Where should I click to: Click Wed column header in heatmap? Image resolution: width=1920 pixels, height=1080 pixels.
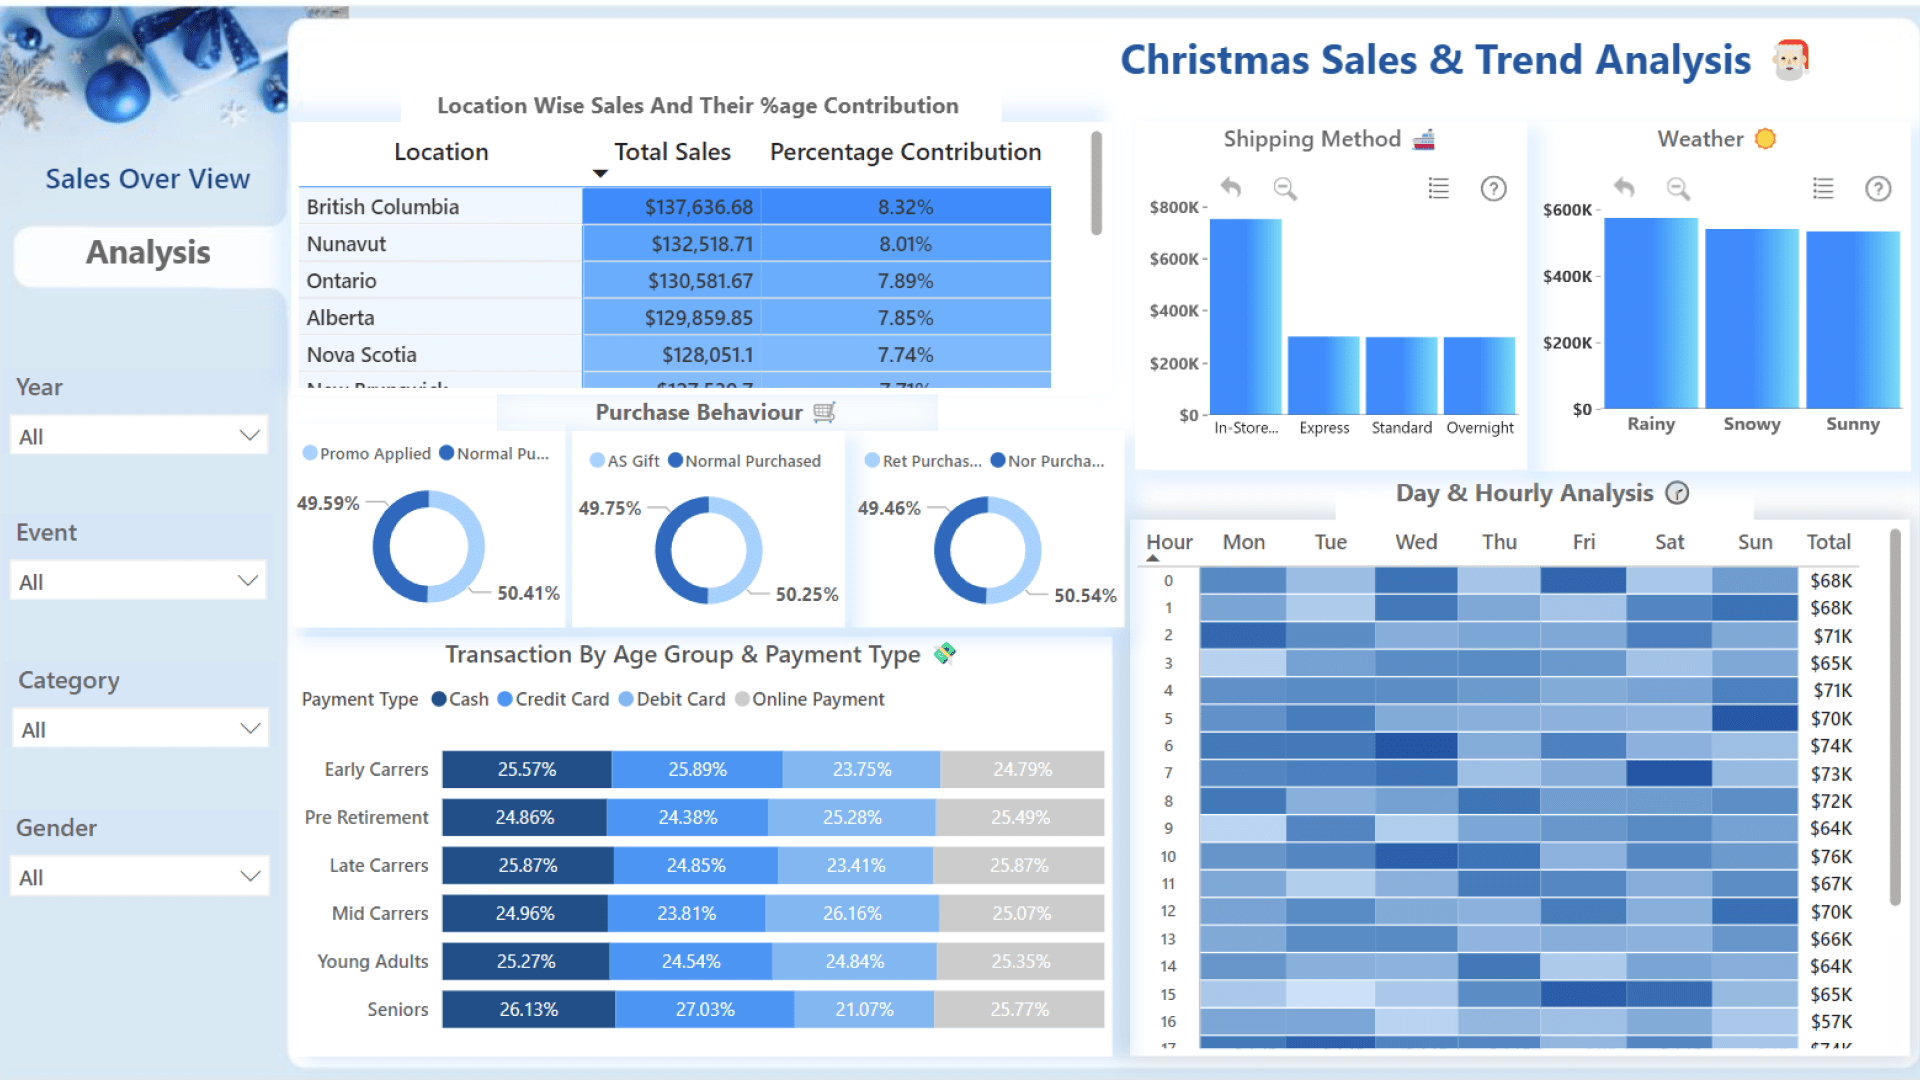(x=1416, y=542)
